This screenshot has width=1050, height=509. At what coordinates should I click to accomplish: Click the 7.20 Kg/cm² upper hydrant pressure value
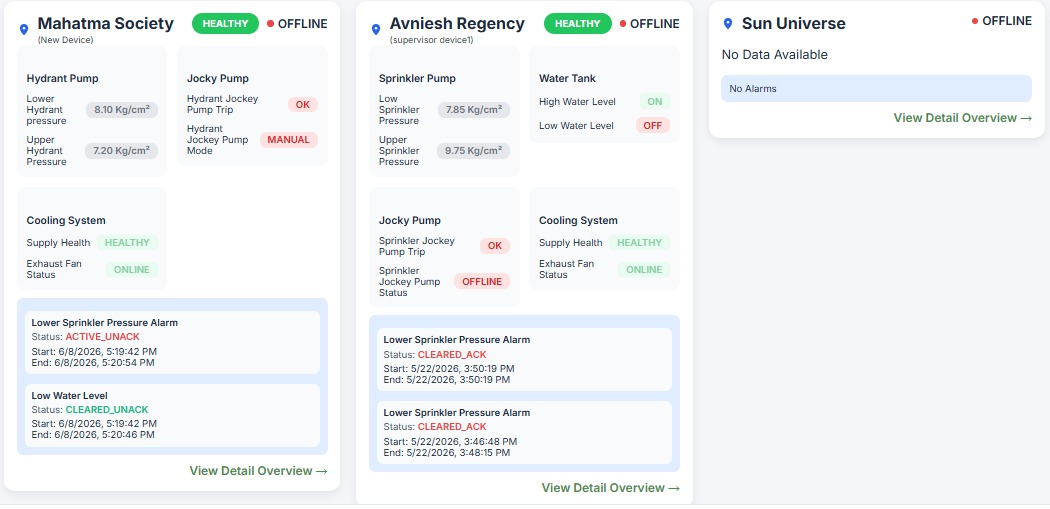pyautogui.click(x=121, y=151)
